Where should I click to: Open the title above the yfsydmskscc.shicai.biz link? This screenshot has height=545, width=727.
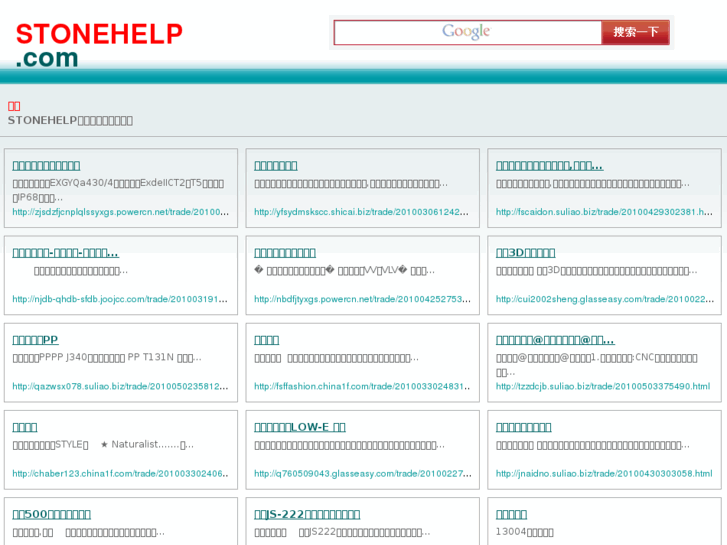click(x=275, y=166)
